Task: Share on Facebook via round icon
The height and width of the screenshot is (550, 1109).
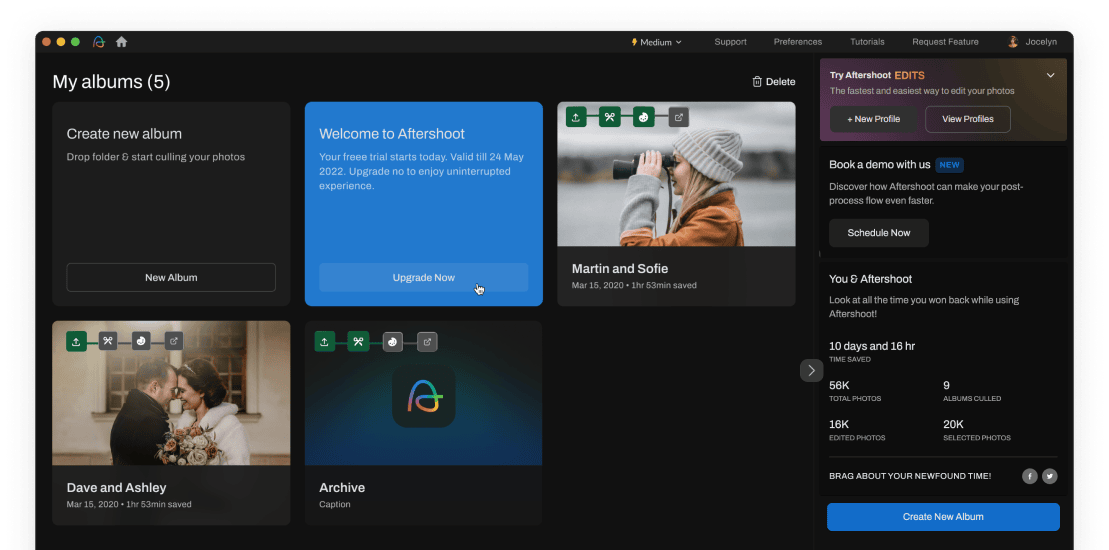Action: tap(1030, 476)
